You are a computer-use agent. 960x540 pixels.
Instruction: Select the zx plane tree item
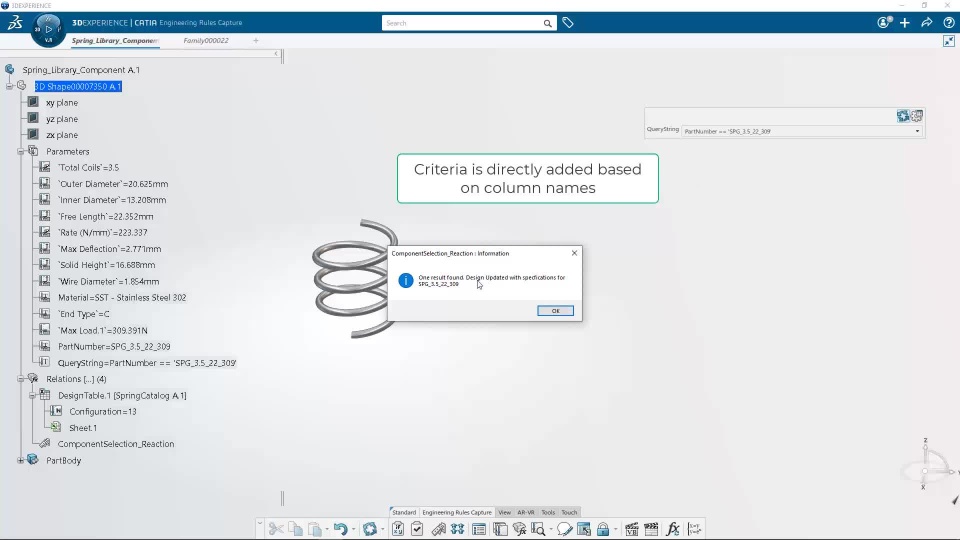tap(62, 135)
